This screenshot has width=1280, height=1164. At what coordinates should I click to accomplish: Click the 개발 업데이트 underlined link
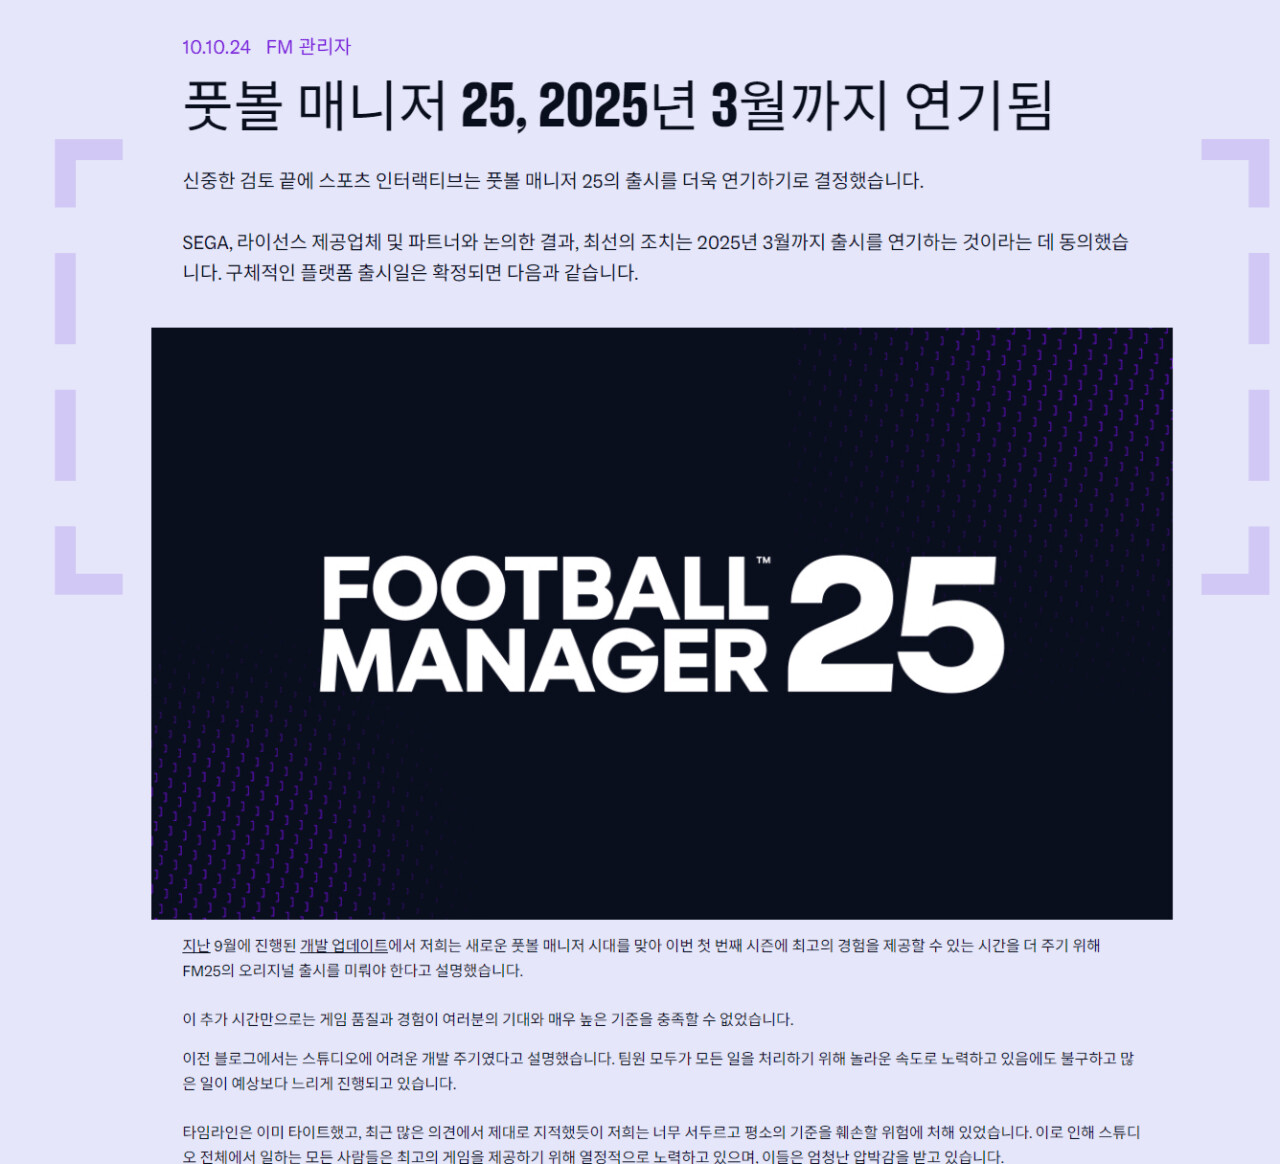[x=344, y=945]
